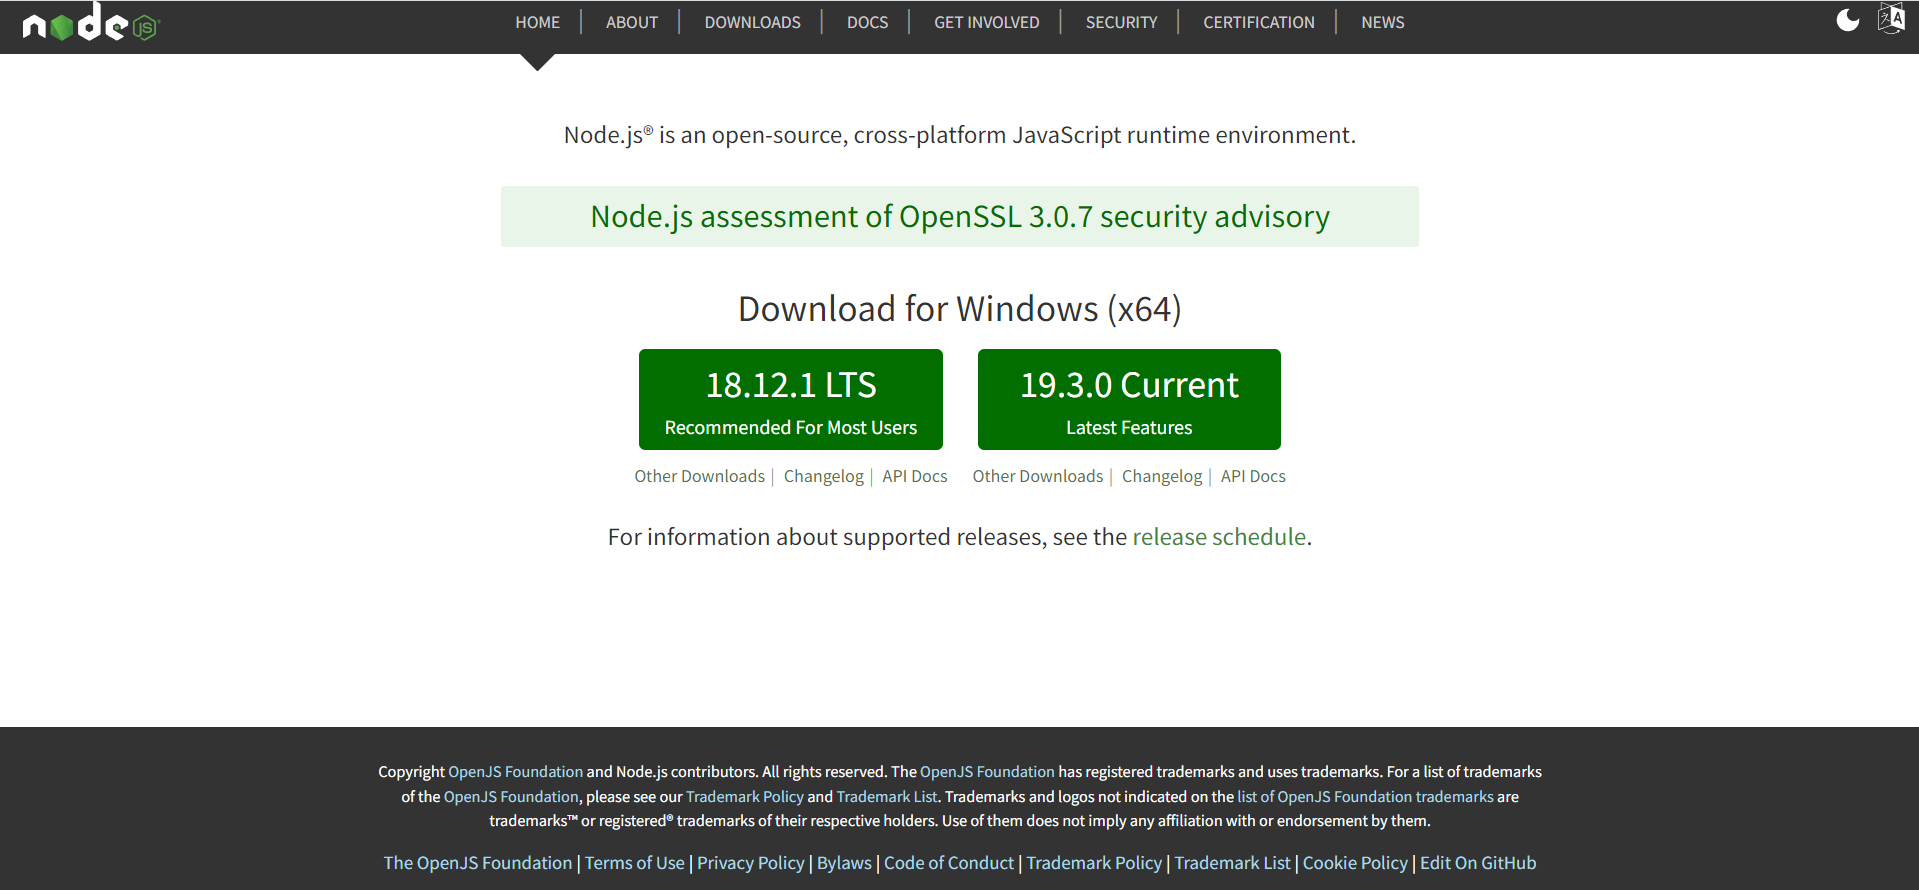Image resolution: width=1919 pixels, height=890 pixels.
Task: Download 19.3.0 Current version
Action: click(x=1129, y=399)
